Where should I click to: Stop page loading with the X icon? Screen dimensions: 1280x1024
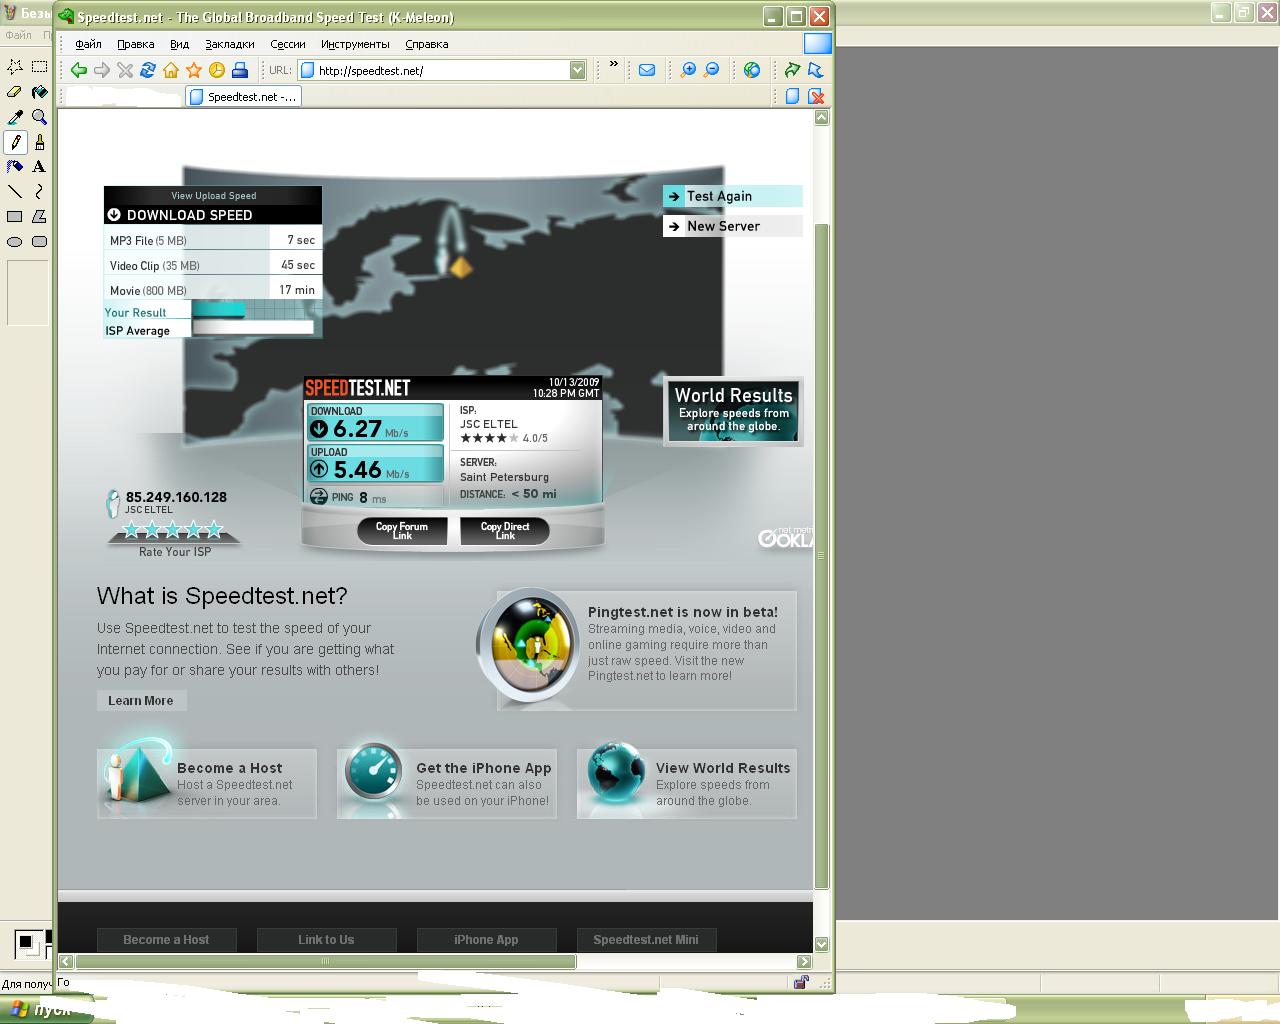(125, 70)
